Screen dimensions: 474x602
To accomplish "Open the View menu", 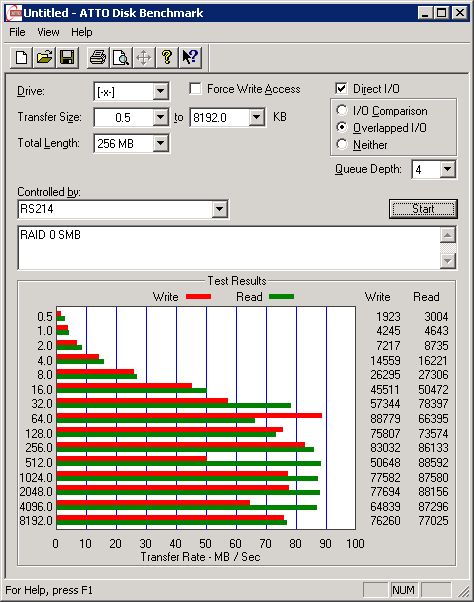I will 48,32.
